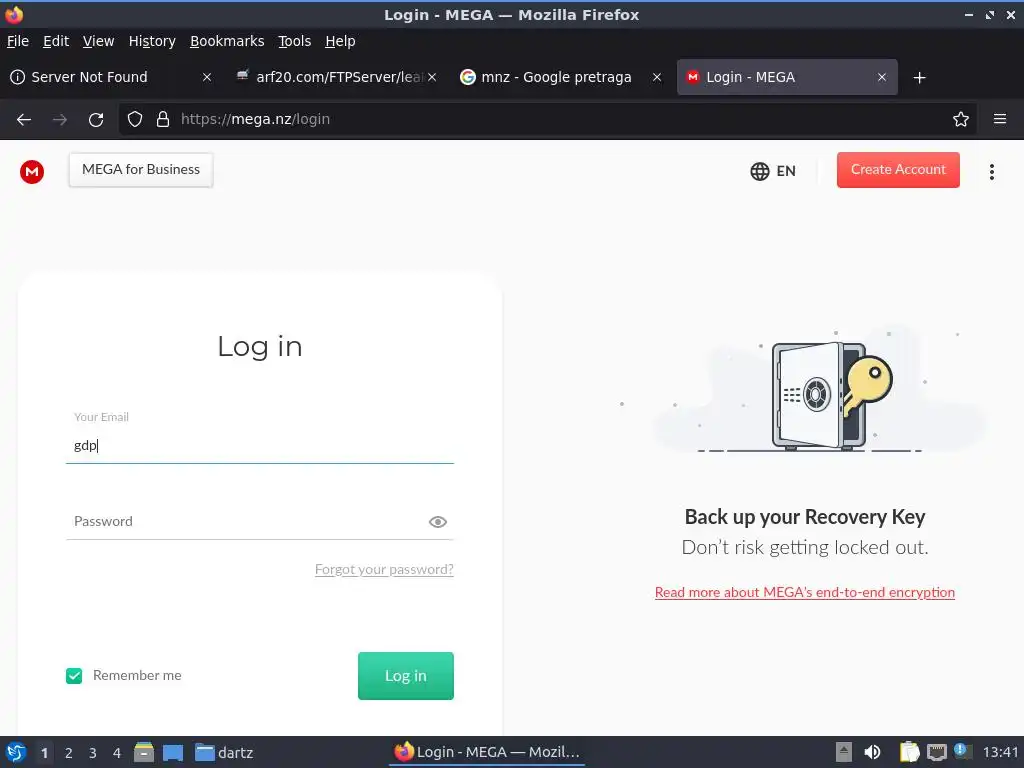The height and width of the screenshot is (768, 1024).
Task: Read more about MEGA's end-to-end encryption link
Action: (805, 592)
